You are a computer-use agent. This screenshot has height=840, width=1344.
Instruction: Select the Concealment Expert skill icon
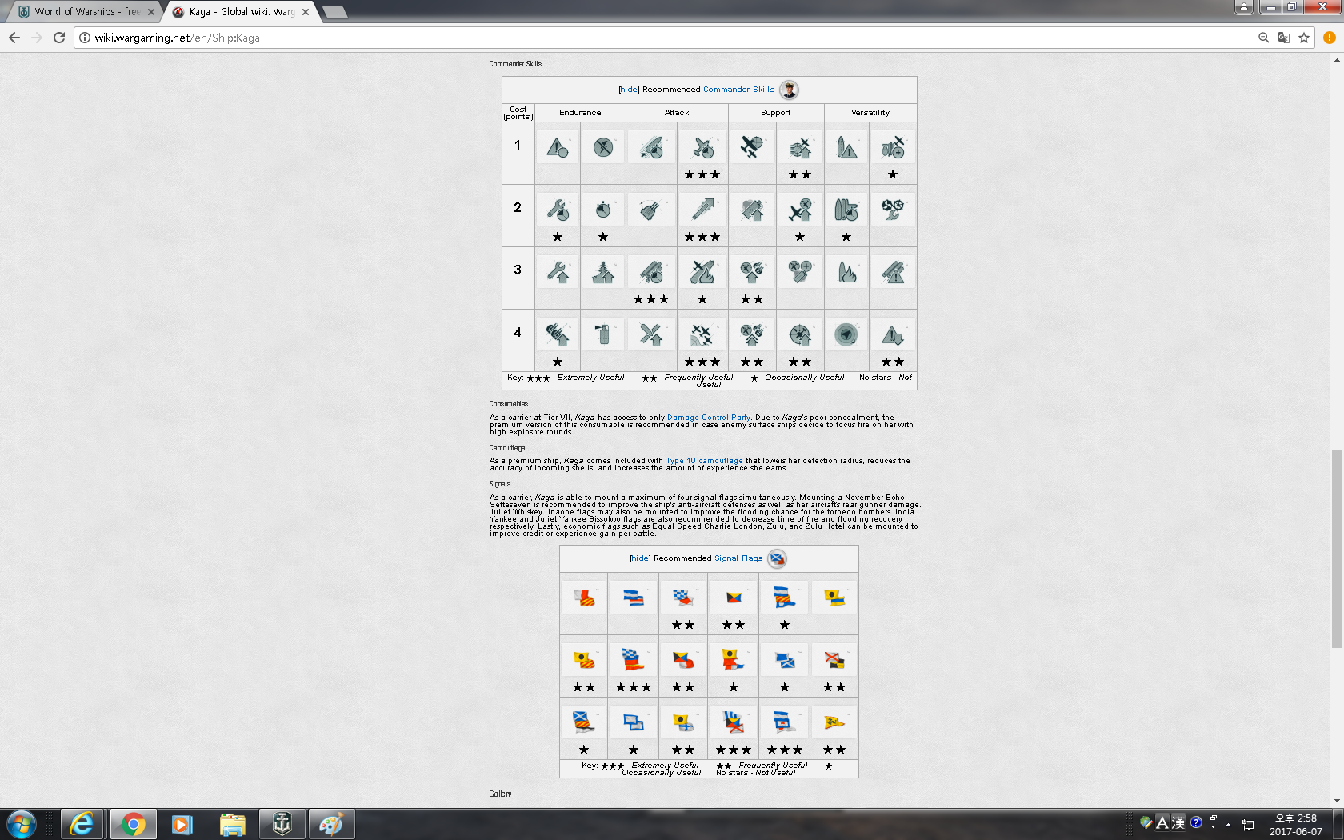click(893, 333)
